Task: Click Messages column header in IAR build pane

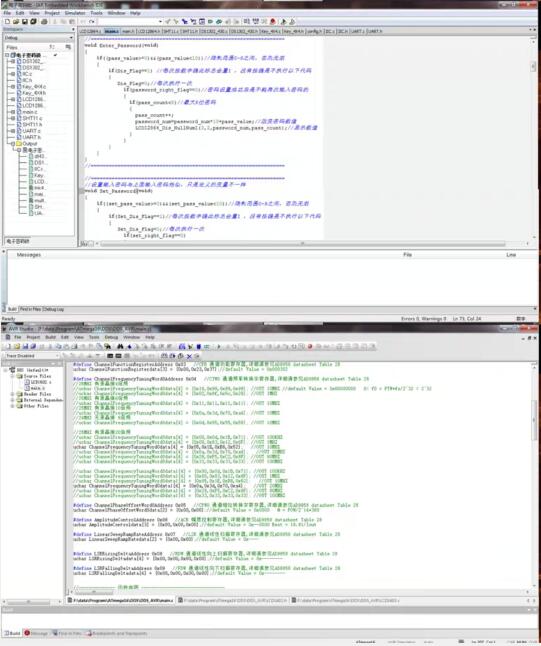Action: pyautogui.click(x=29, y=255)
